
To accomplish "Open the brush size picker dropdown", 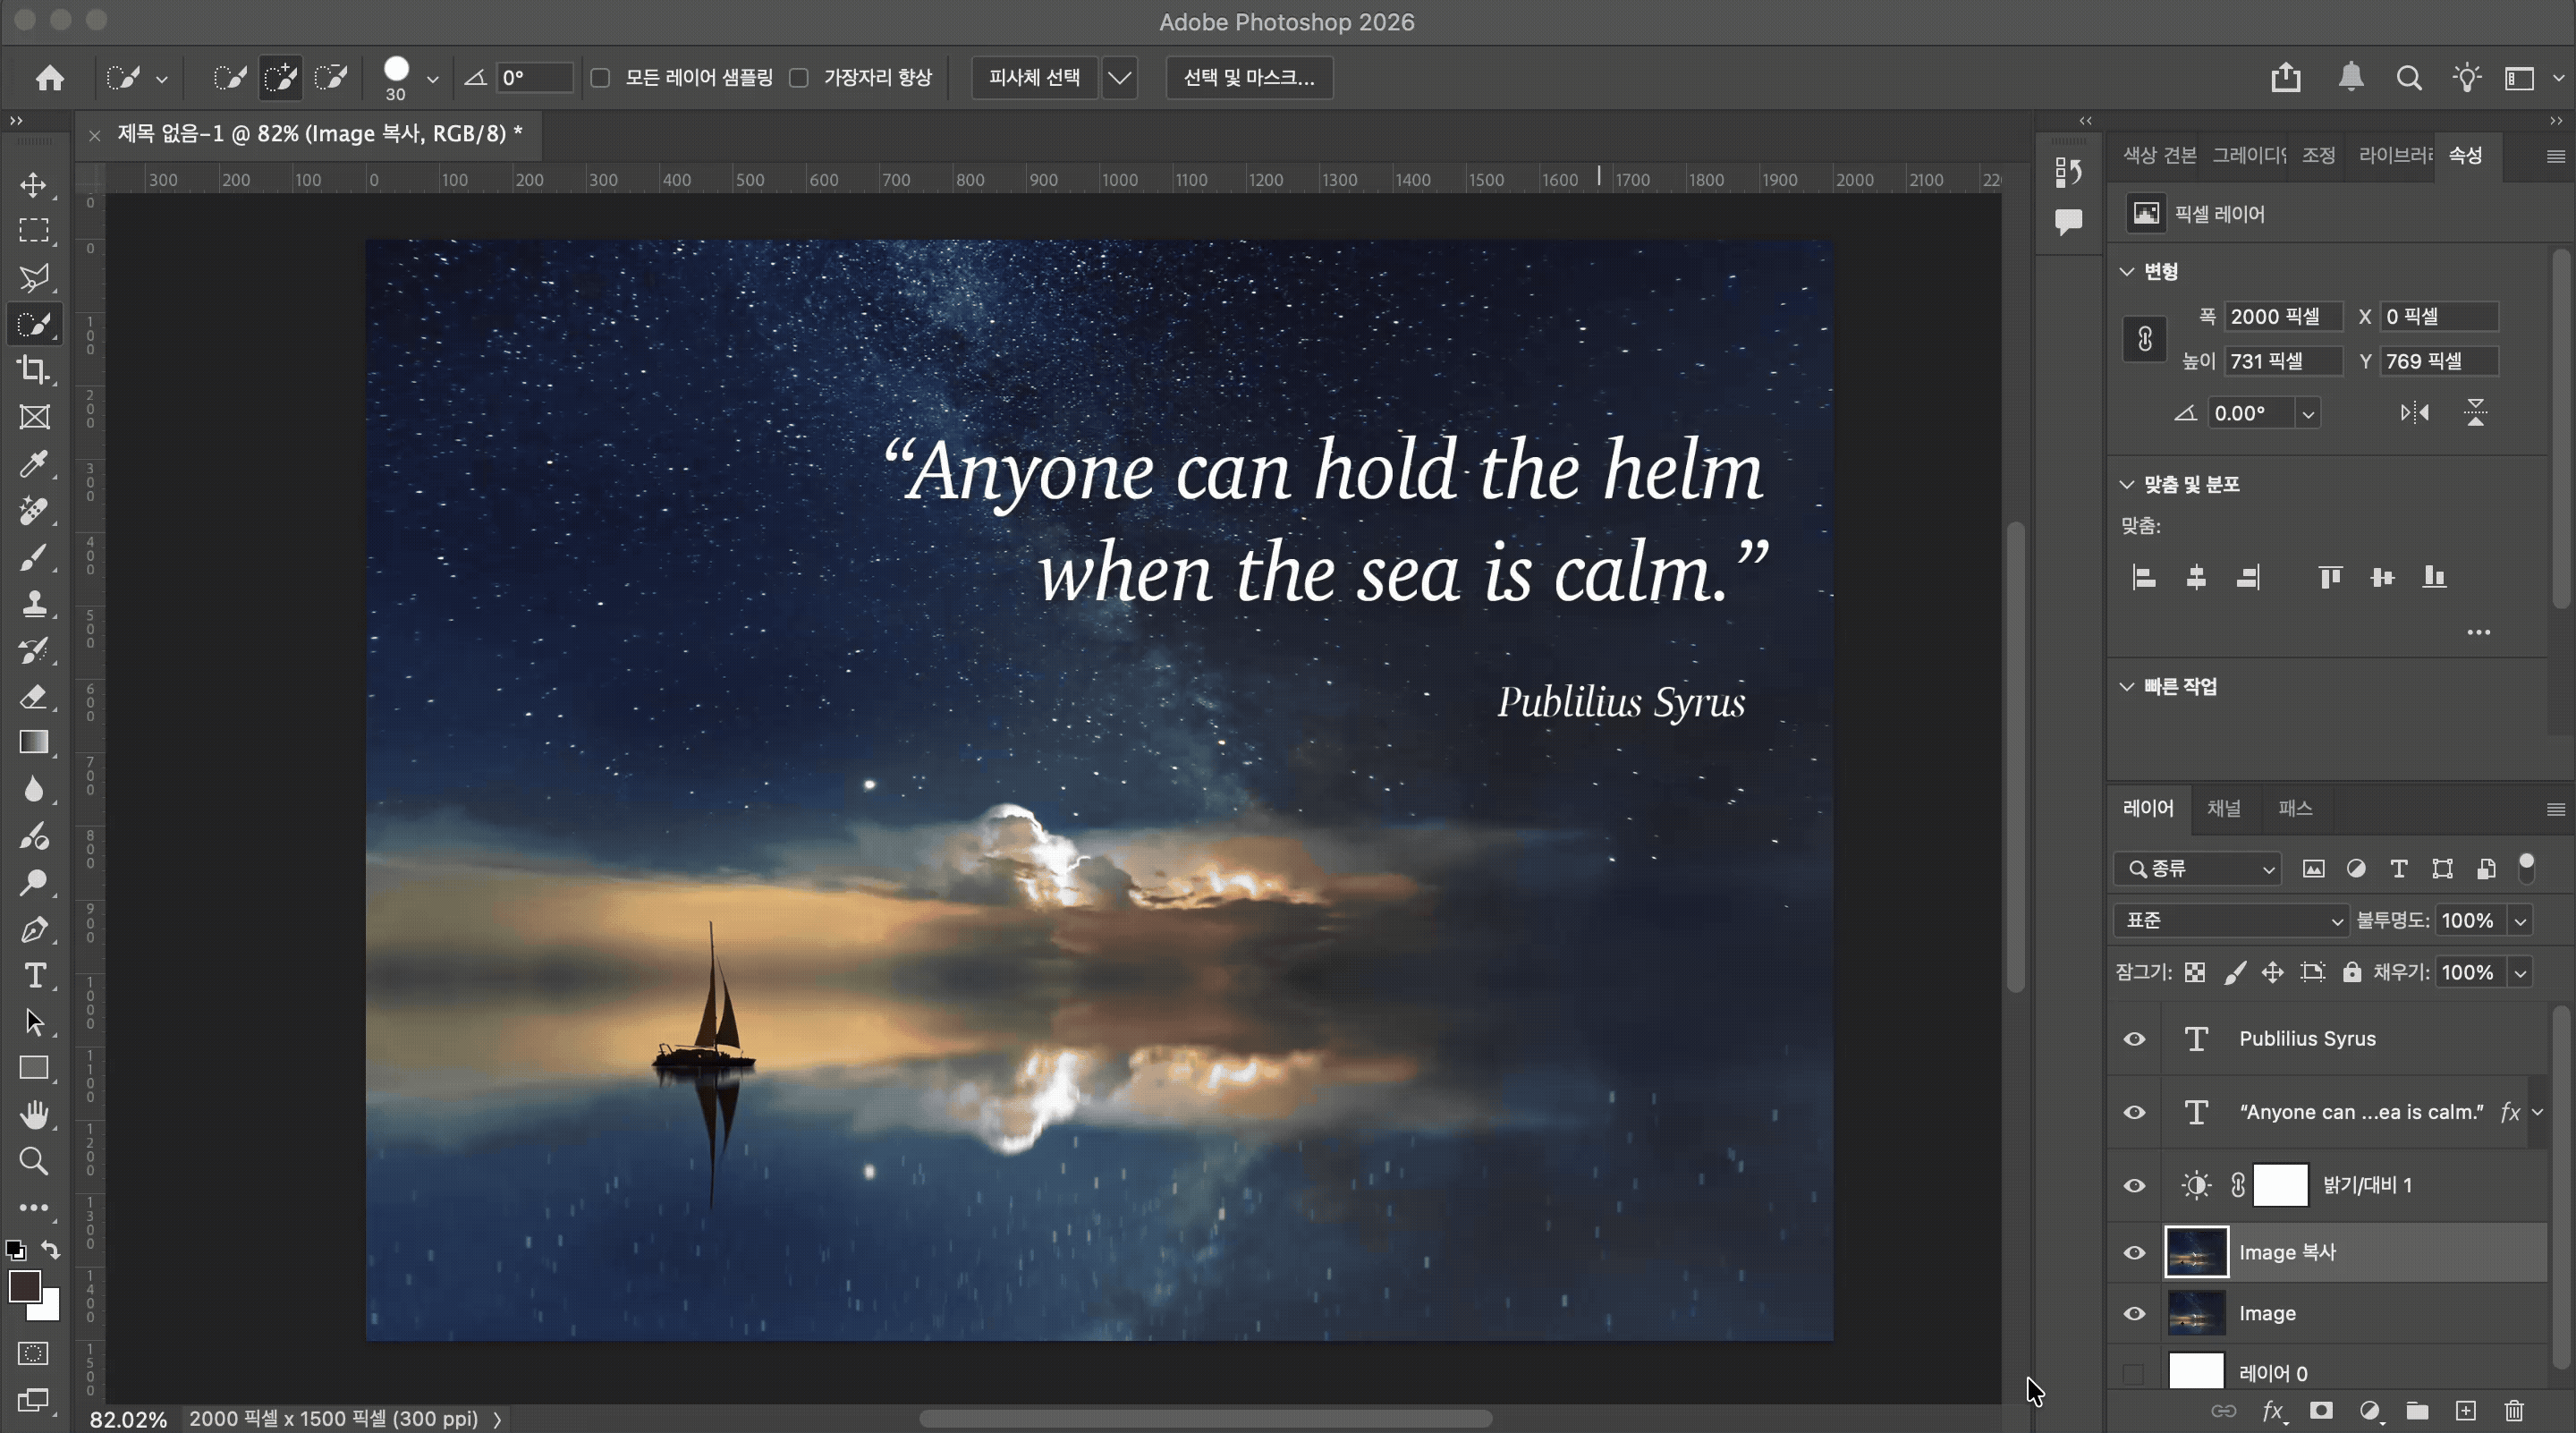I will pos(433,79).
